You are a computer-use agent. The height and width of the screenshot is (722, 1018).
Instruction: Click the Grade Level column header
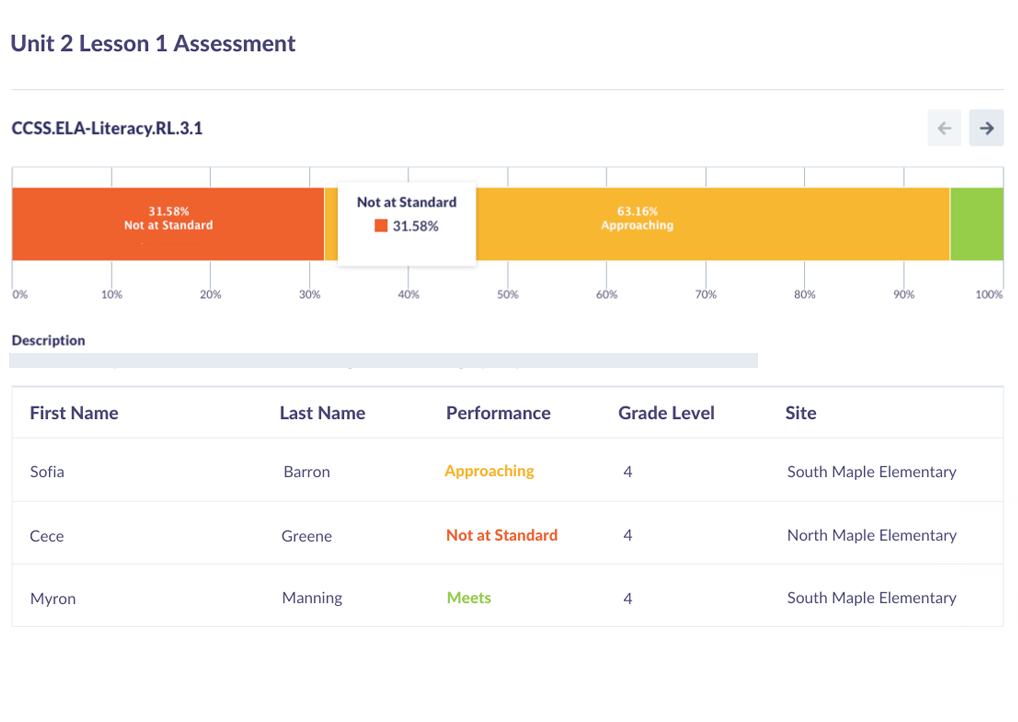pos(666,412)
